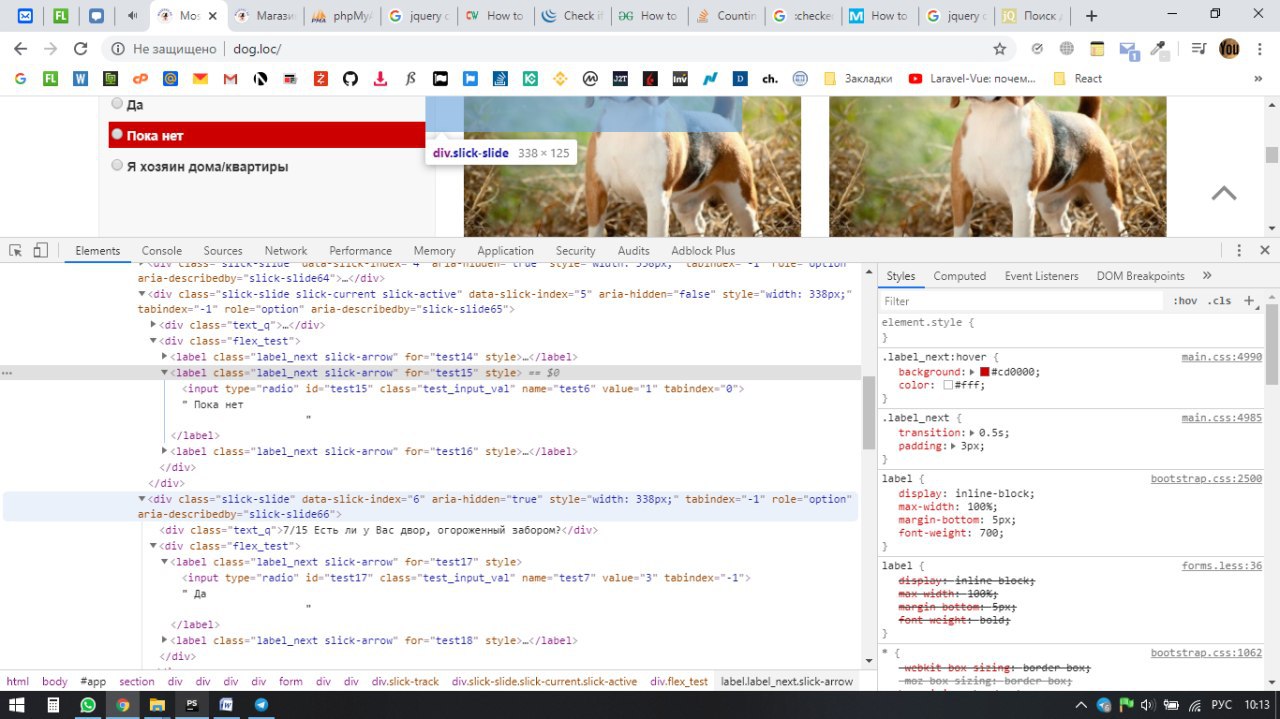Image resolution: width=1280 pixels, height=719 pixels.
Task: Expand the div class text_q node
Action: pos(154,325)
